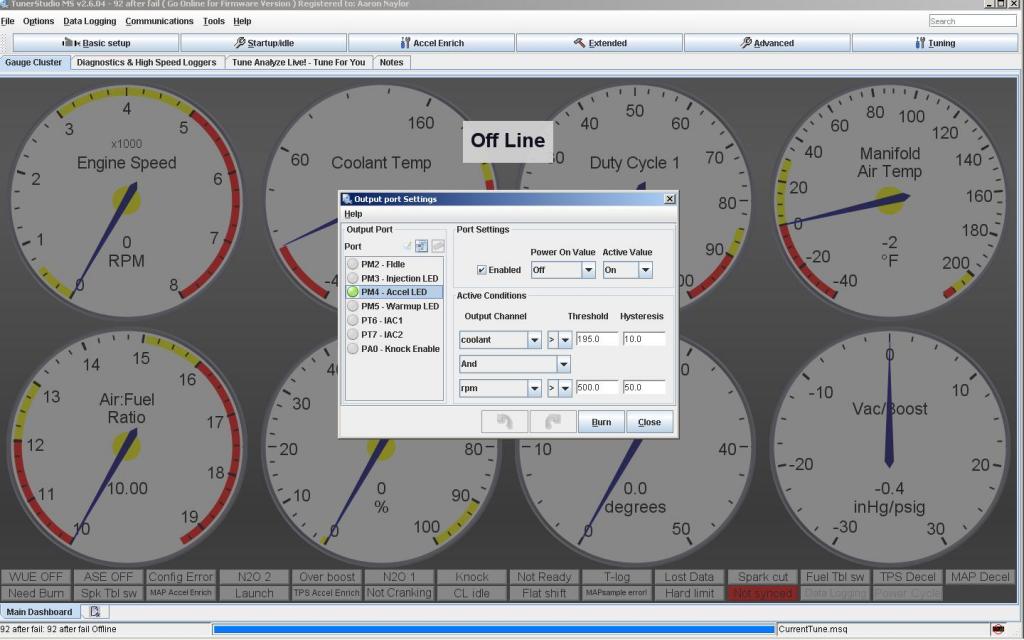Screen dimensions: 1024x640
Task: Switch to Tune Analyze Live! tab
Action: pyautogui.click(x=298, y=62)
